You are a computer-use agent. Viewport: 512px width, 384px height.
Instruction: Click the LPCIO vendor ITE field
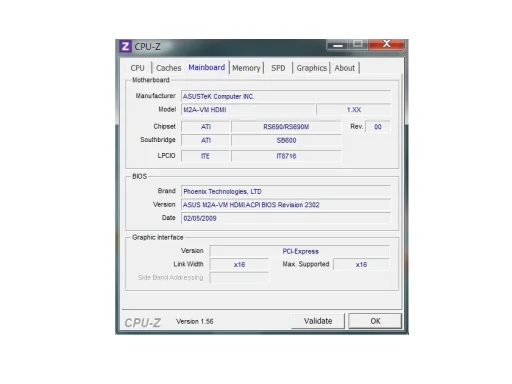206,156
